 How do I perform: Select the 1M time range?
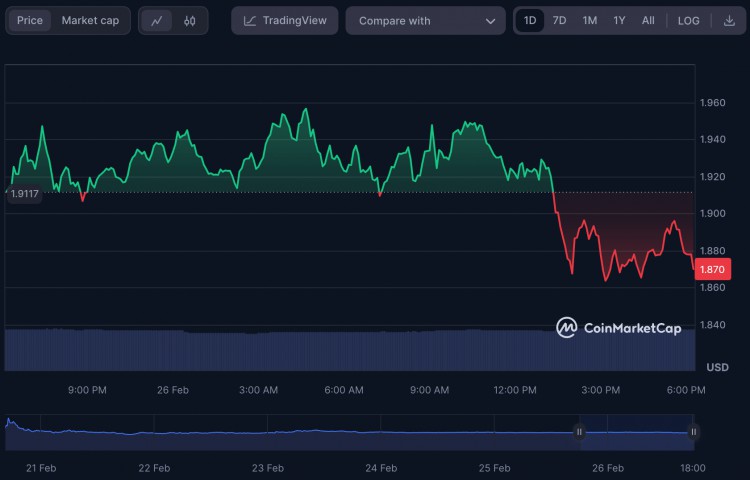pos(589,21)
